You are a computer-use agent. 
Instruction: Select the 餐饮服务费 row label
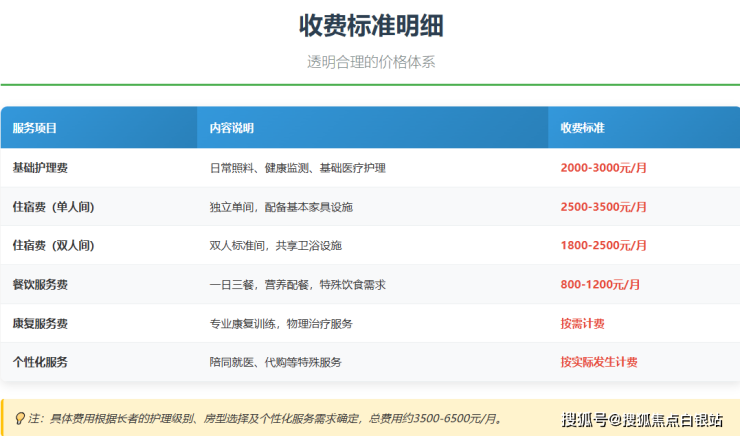coord(40,285)
